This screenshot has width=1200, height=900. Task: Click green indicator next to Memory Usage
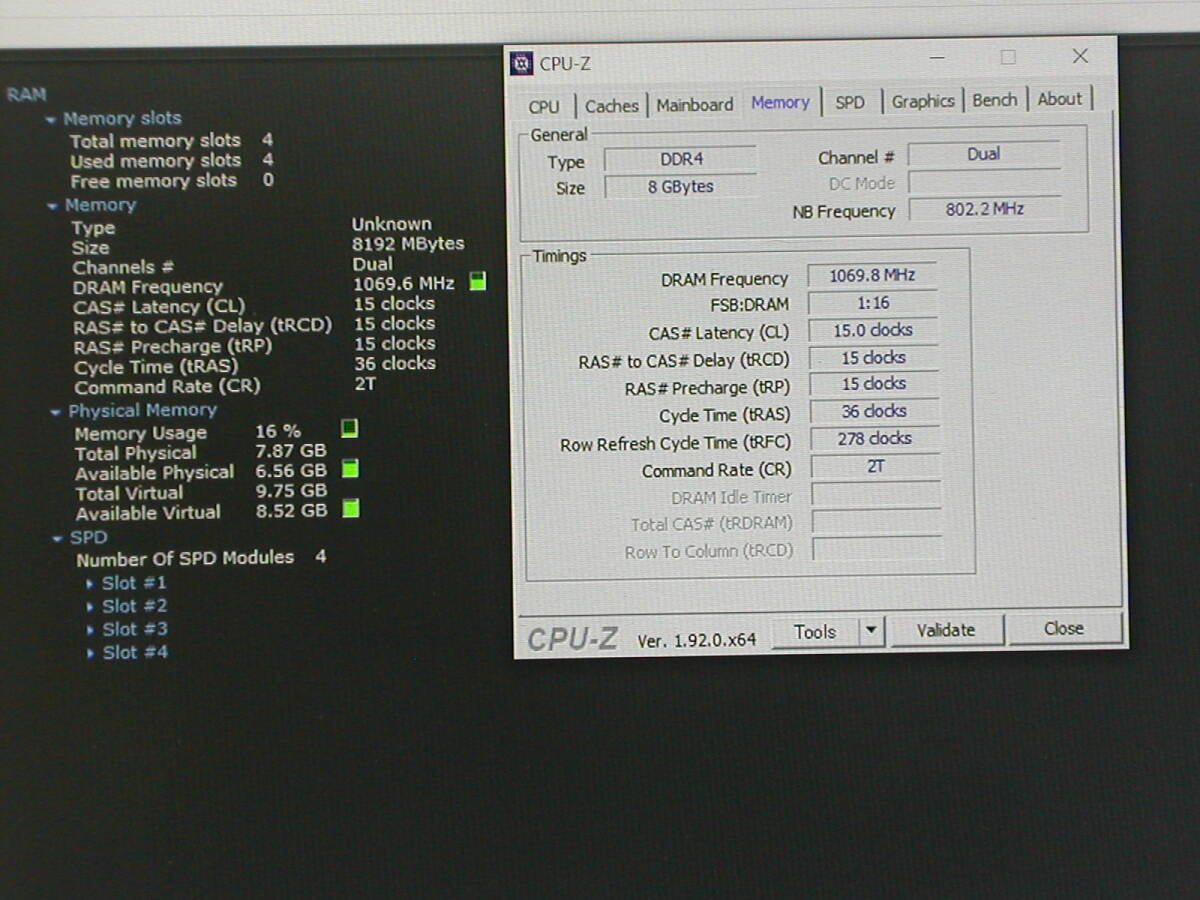(x=349, y=429)
